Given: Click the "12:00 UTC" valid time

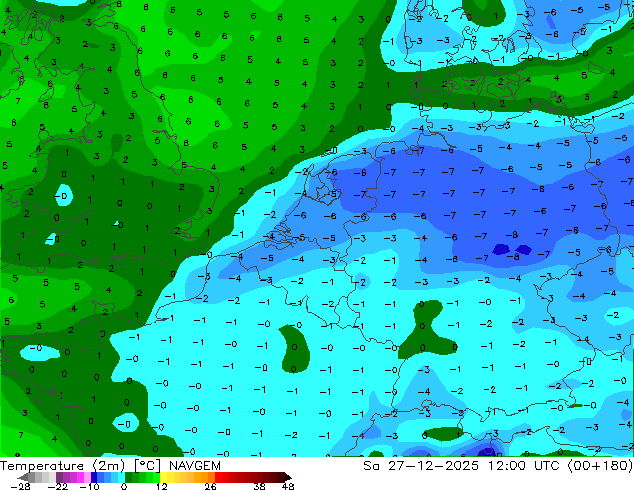Looking at the screenshot, I should [x=526, y=466].
